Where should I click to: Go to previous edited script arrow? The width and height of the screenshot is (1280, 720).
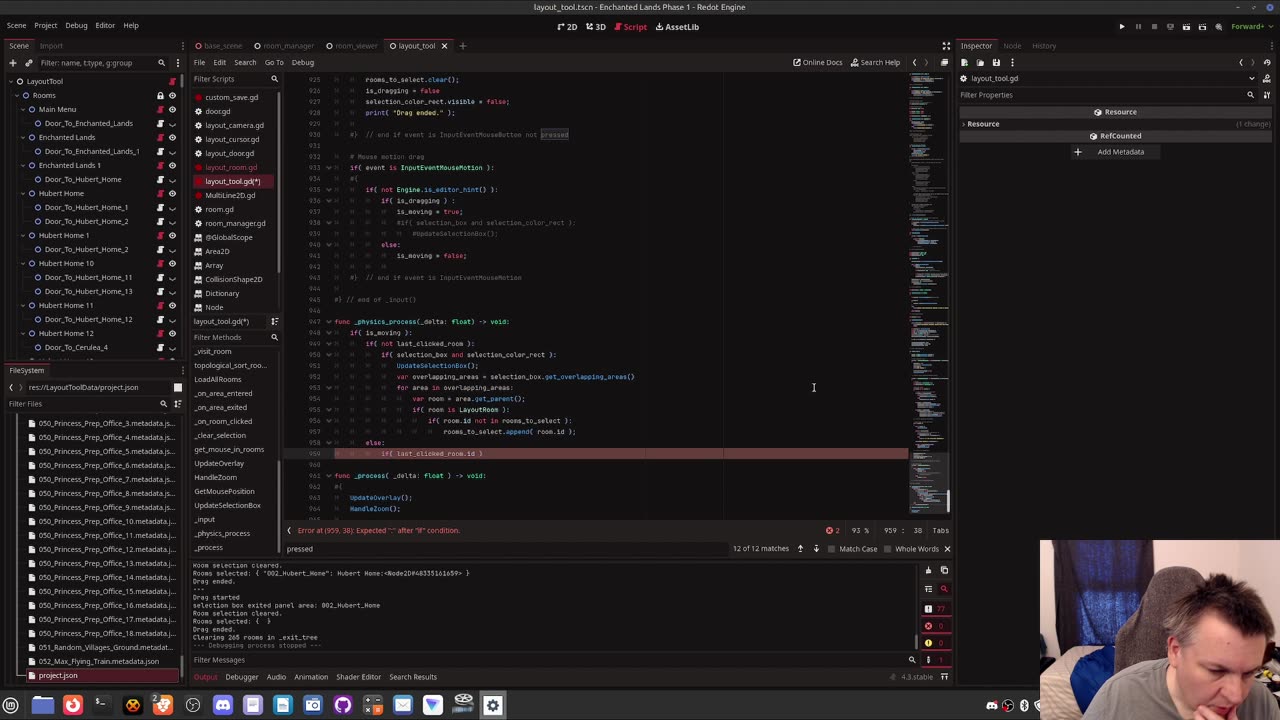tap(914, 62)
